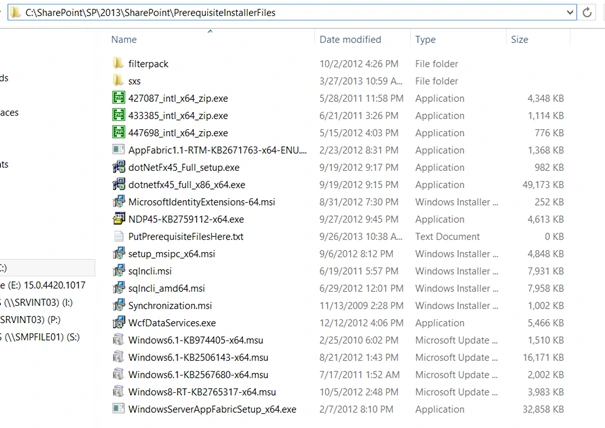Select the sxs folder name
Screen dimensions: 605x428
(x=134, y=81)
